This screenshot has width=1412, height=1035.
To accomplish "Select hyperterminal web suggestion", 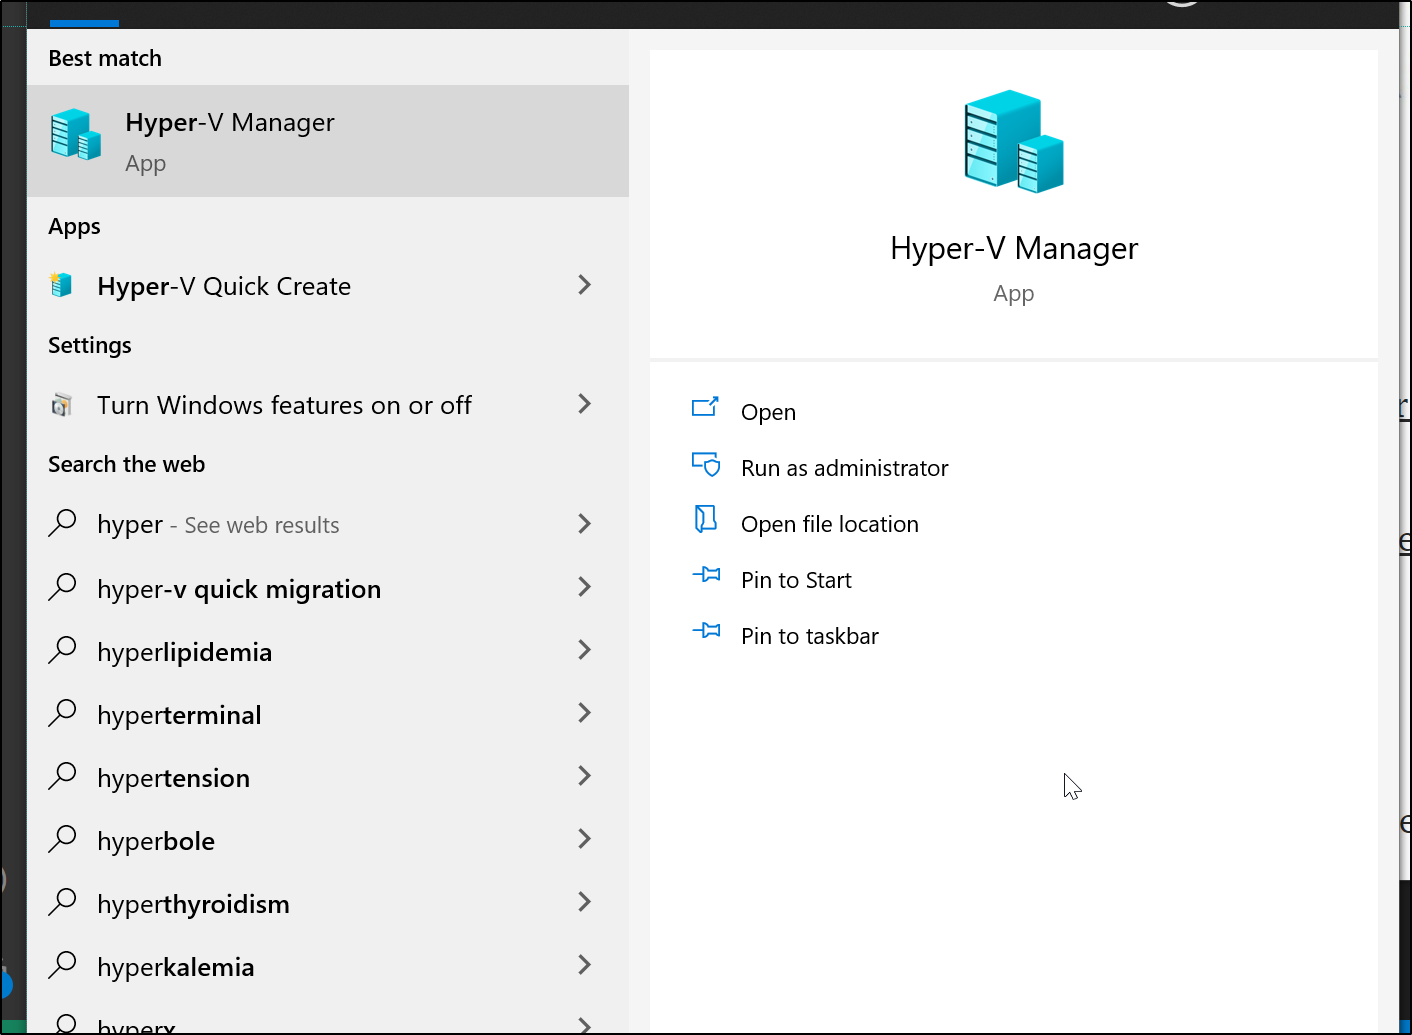I will [328, 714].
